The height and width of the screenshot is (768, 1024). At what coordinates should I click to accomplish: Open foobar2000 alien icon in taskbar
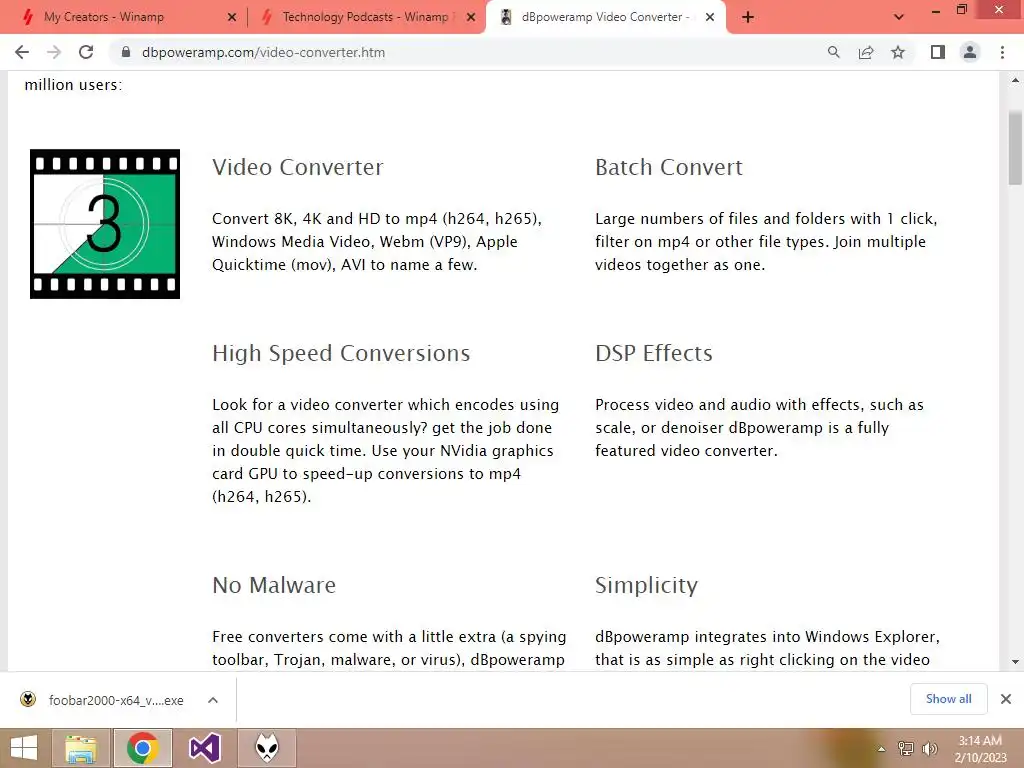coord(266,748)
